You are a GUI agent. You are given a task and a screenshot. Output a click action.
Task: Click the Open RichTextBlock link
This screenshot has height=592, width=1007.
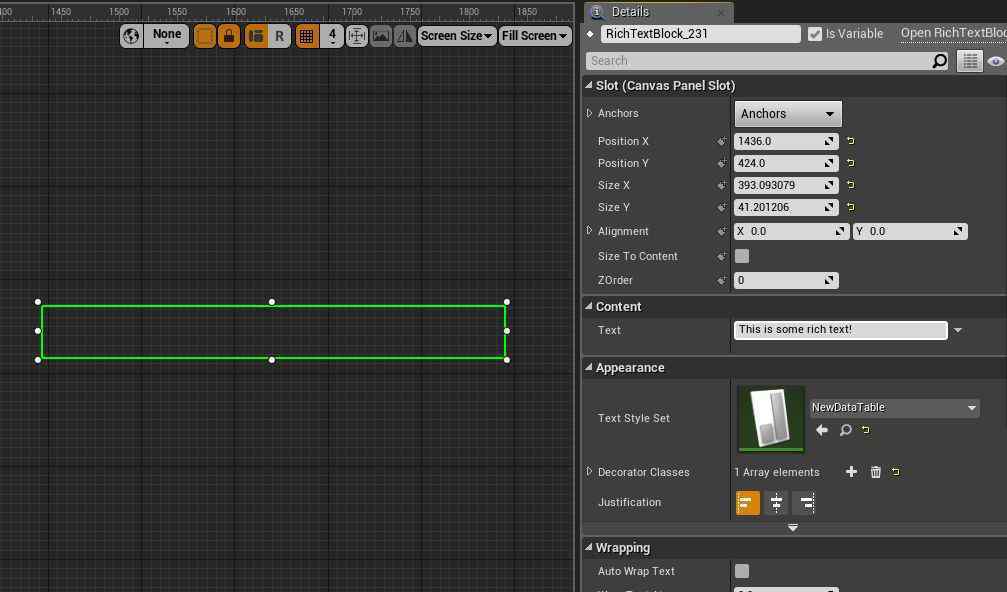pos(953,33)
